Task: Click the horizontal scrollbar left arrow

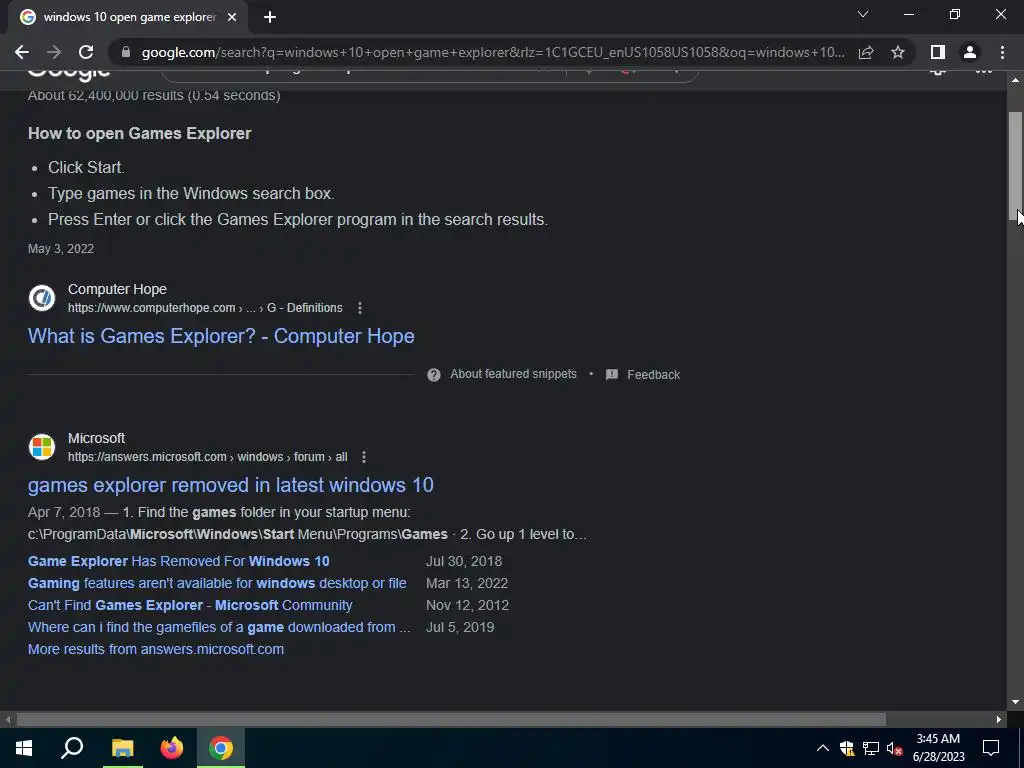Action: tap(8, 720)
